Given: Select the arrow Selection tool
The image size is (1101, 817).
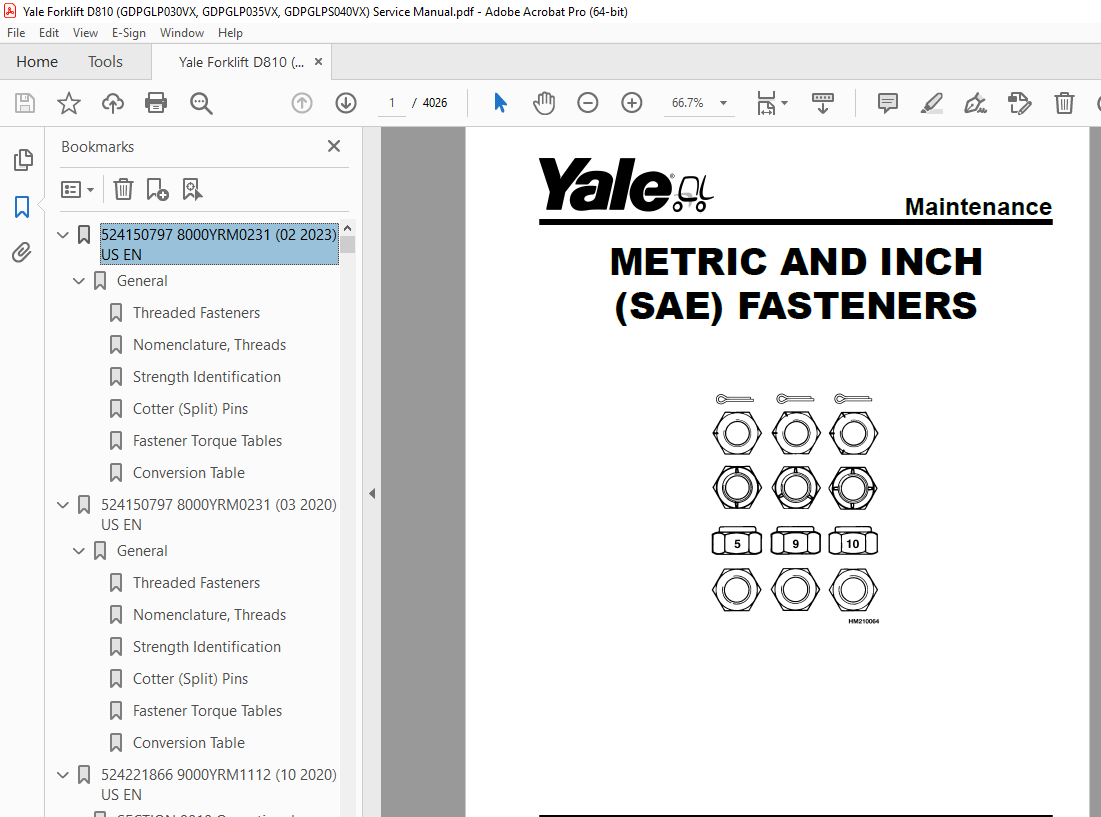Looking at the screenshot, I should pyautogui.click(x=500, y=103).
